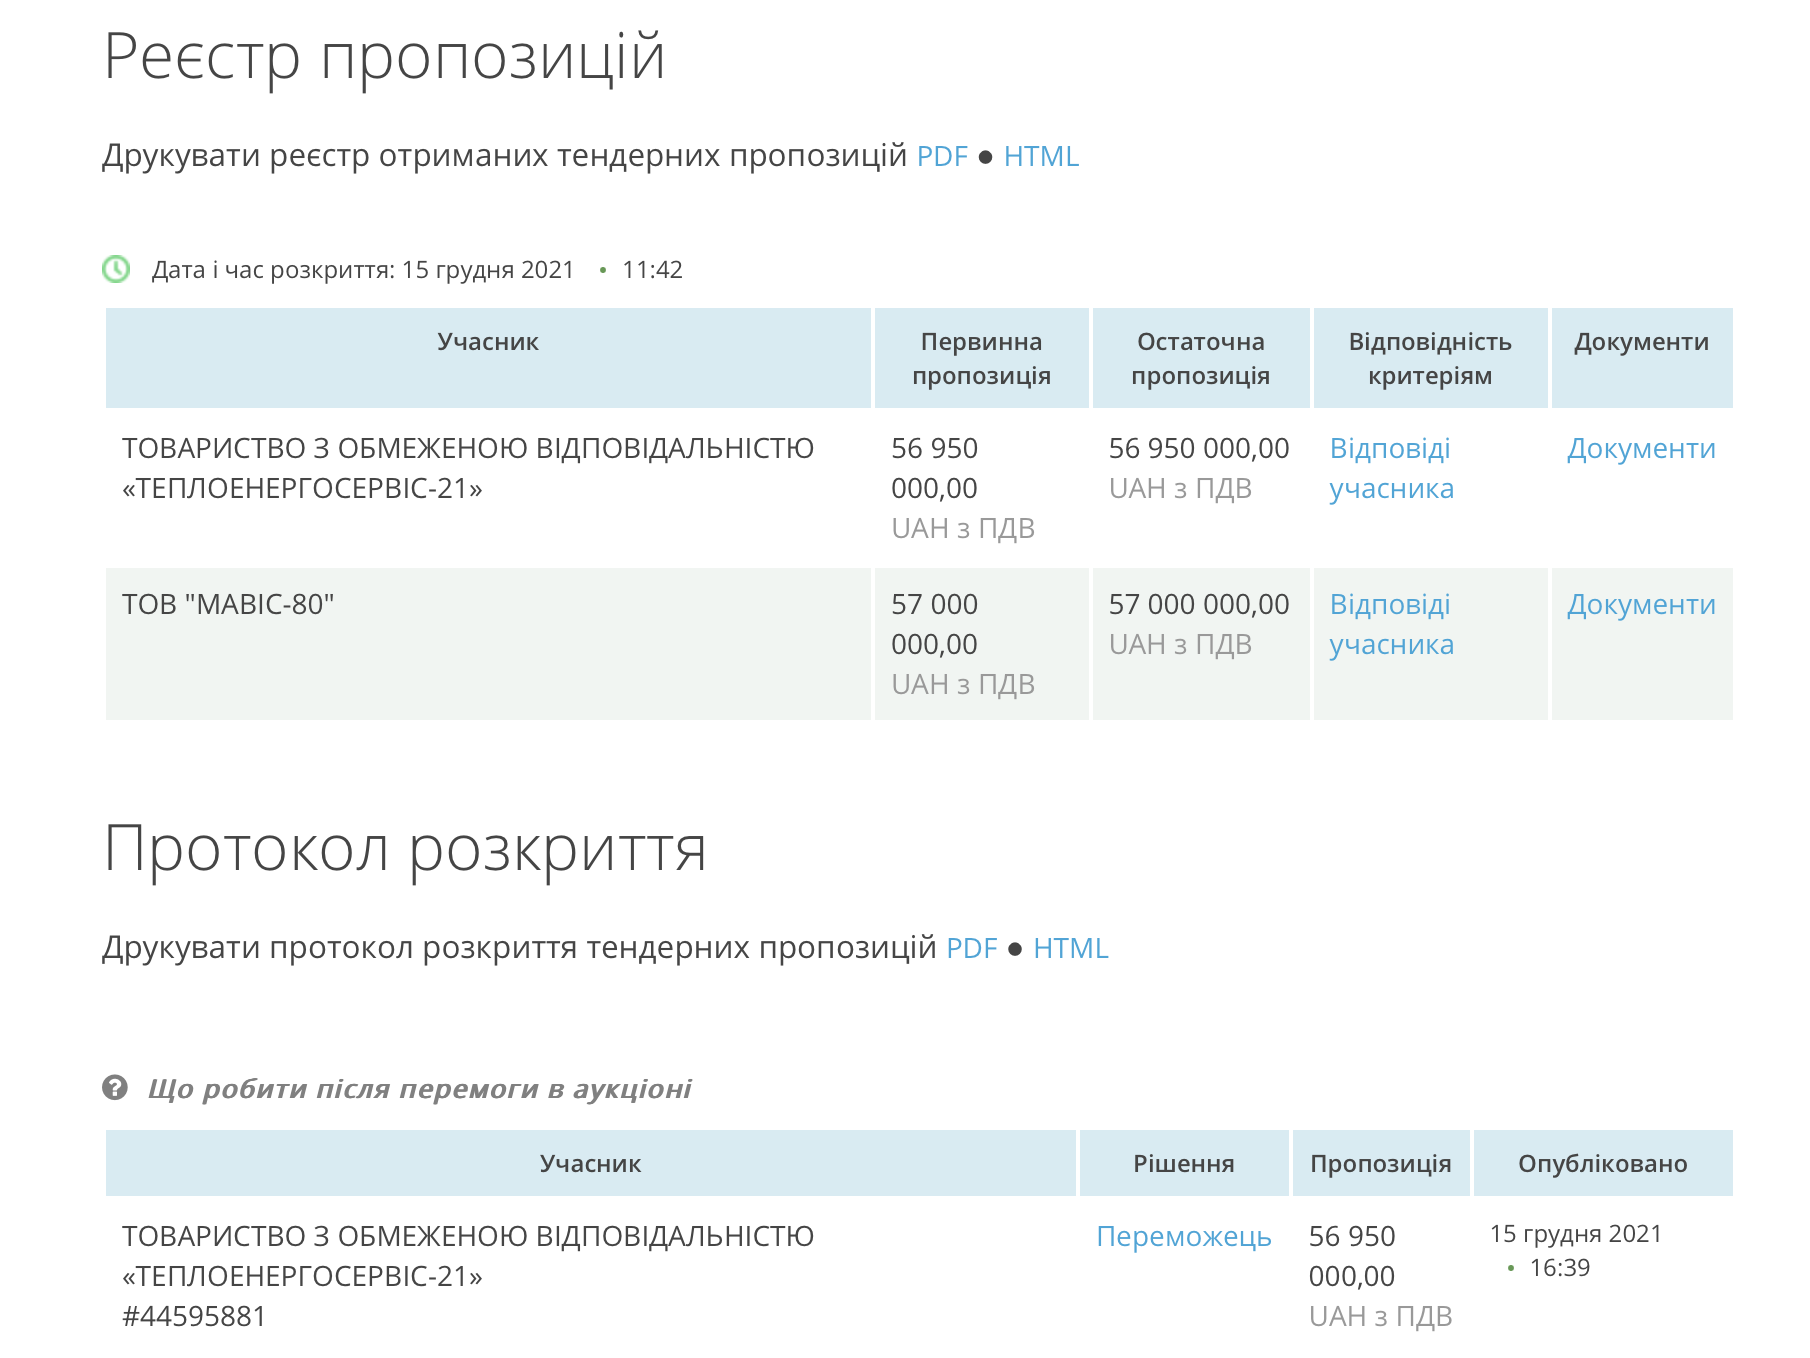Viewport: 1810px width, 1358px height.
Task: Click the Первинна пропозиція column header
Action: 981,358
